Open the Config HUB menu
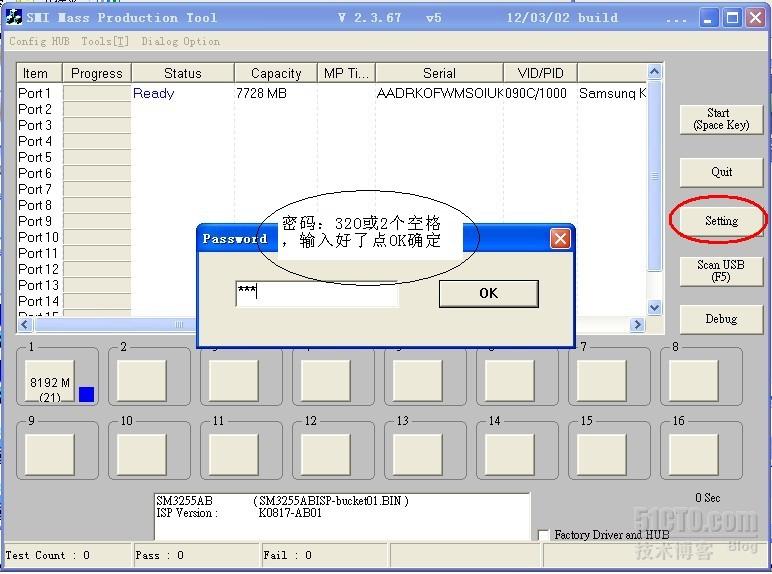The height and width of the screenshot is (574, 772). point(39,41)
